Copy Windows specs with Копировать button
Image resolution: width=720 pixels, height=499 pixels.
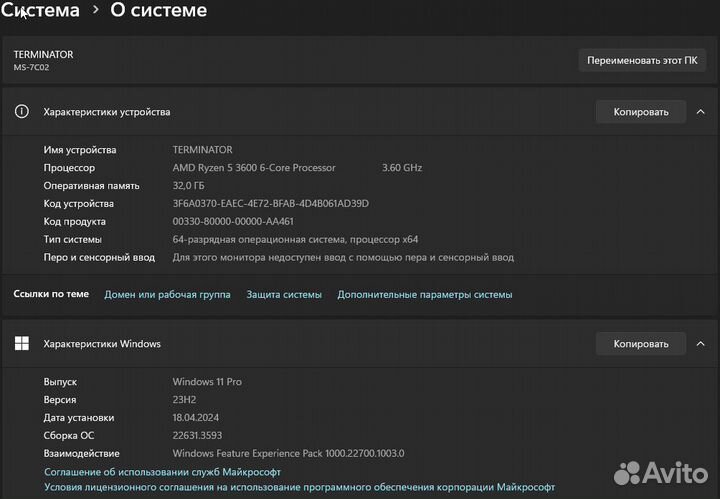pyautogui.click(x=640, y=344)
